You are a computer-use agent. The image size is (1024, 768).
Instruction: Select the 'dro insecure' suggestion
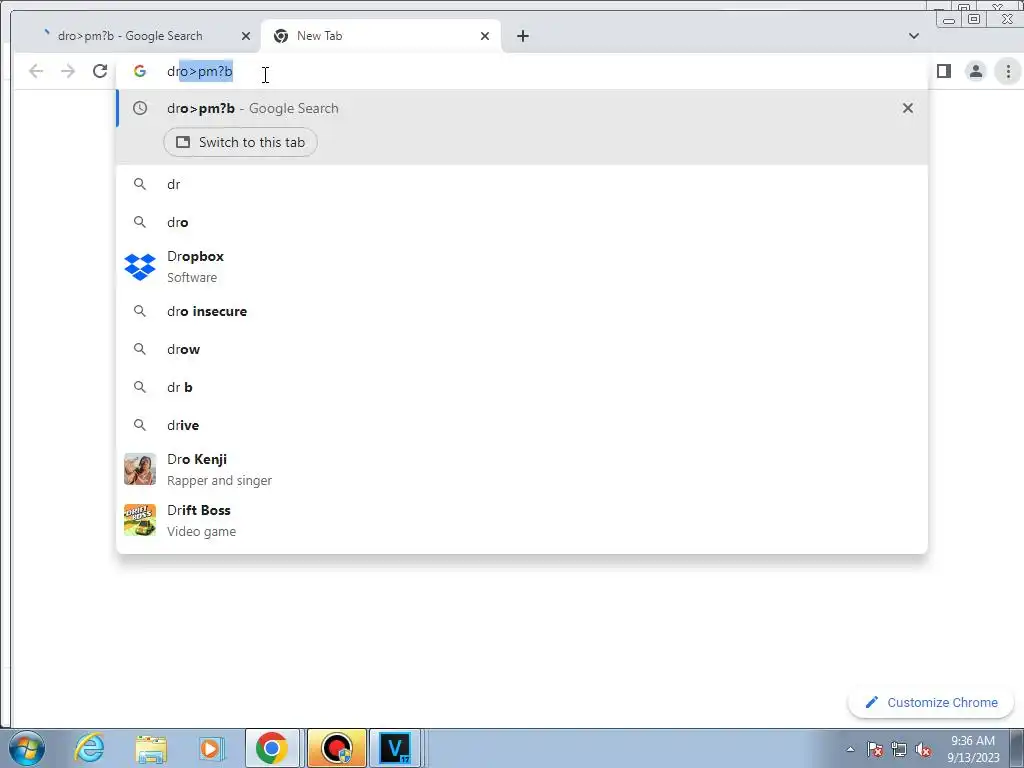click(522, 312)
